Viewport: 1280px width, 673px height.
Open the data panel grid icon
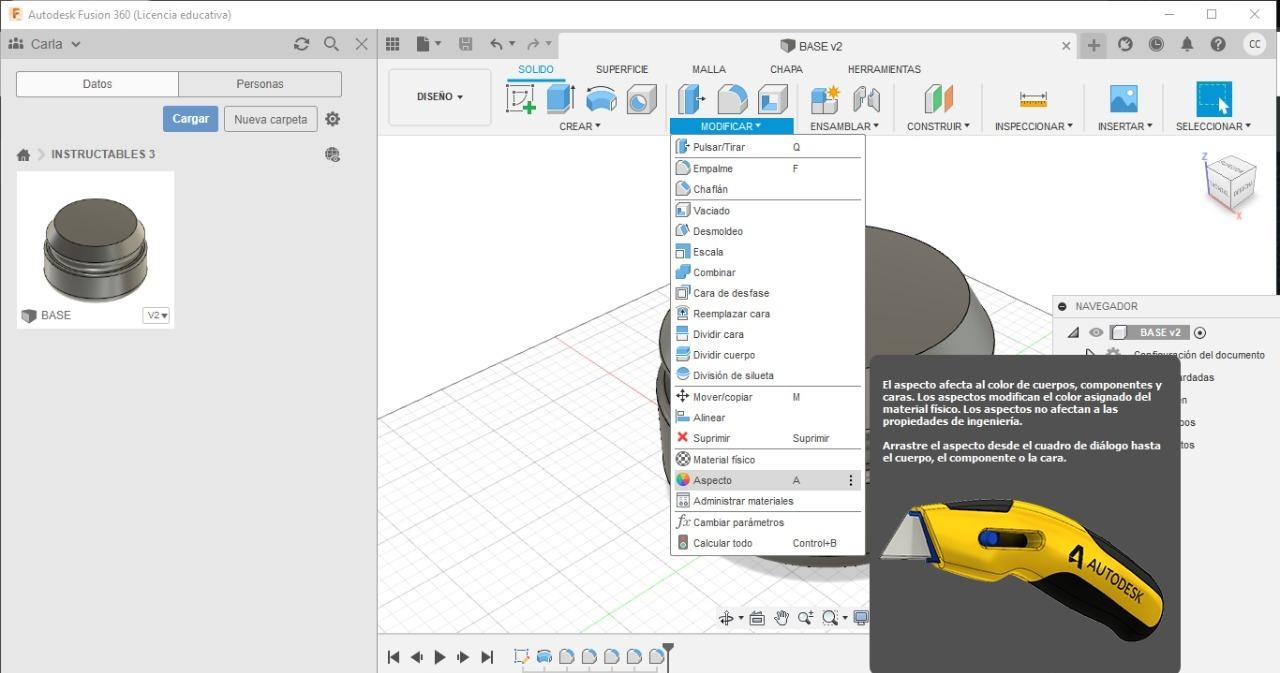pos(393,44)
